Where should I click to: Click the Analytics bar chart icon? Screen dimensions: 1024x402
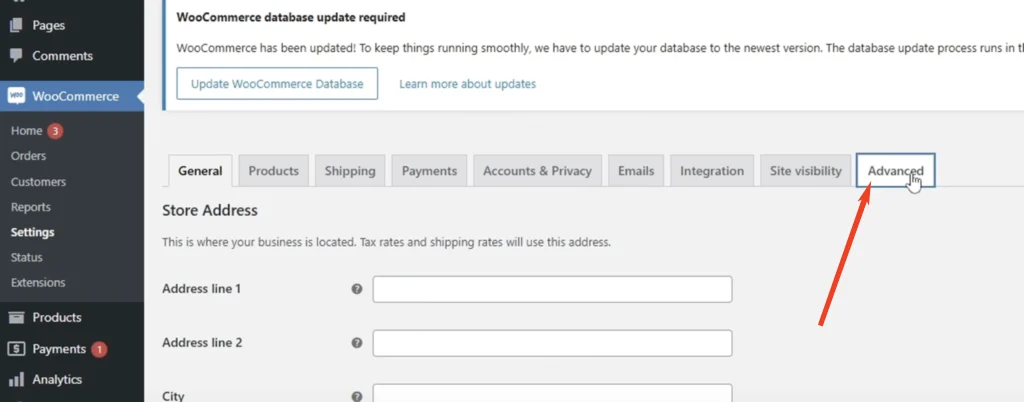click(x=16, y=379)
